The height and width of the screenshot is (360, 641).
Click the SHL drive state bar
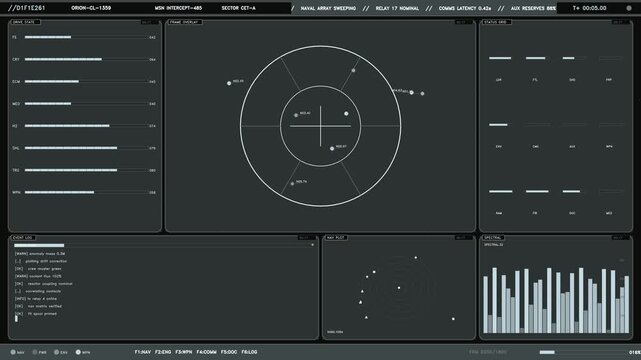pos(86,148)
